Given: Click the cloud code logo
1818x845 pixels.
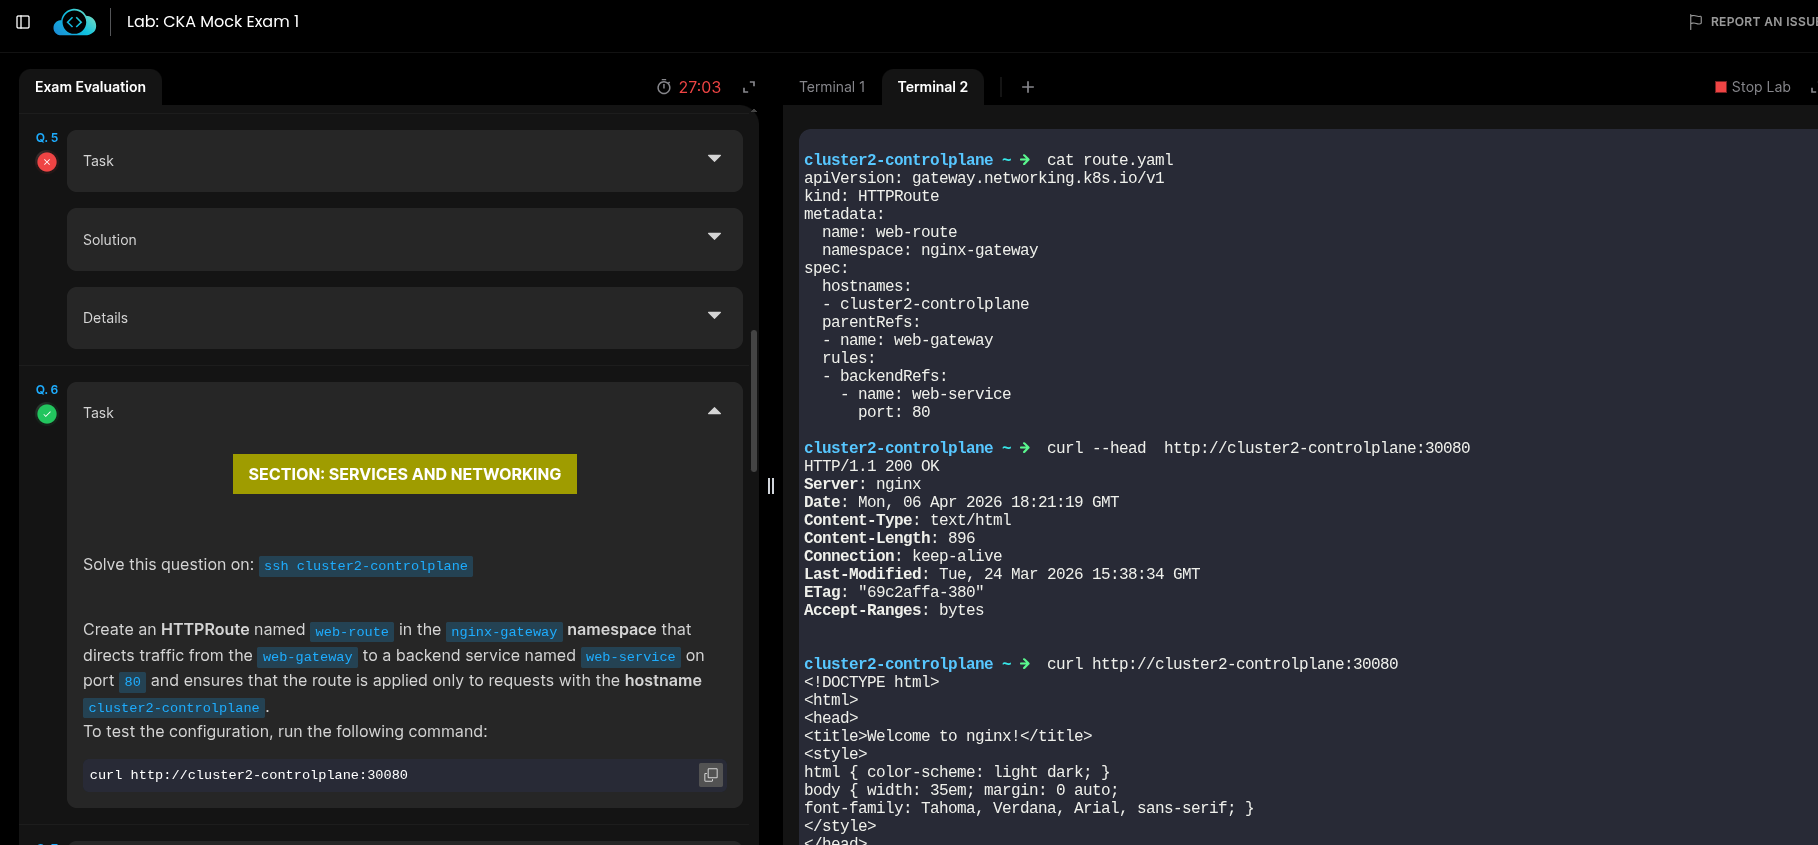Looking at the screenshot, I should coord(75,22).
